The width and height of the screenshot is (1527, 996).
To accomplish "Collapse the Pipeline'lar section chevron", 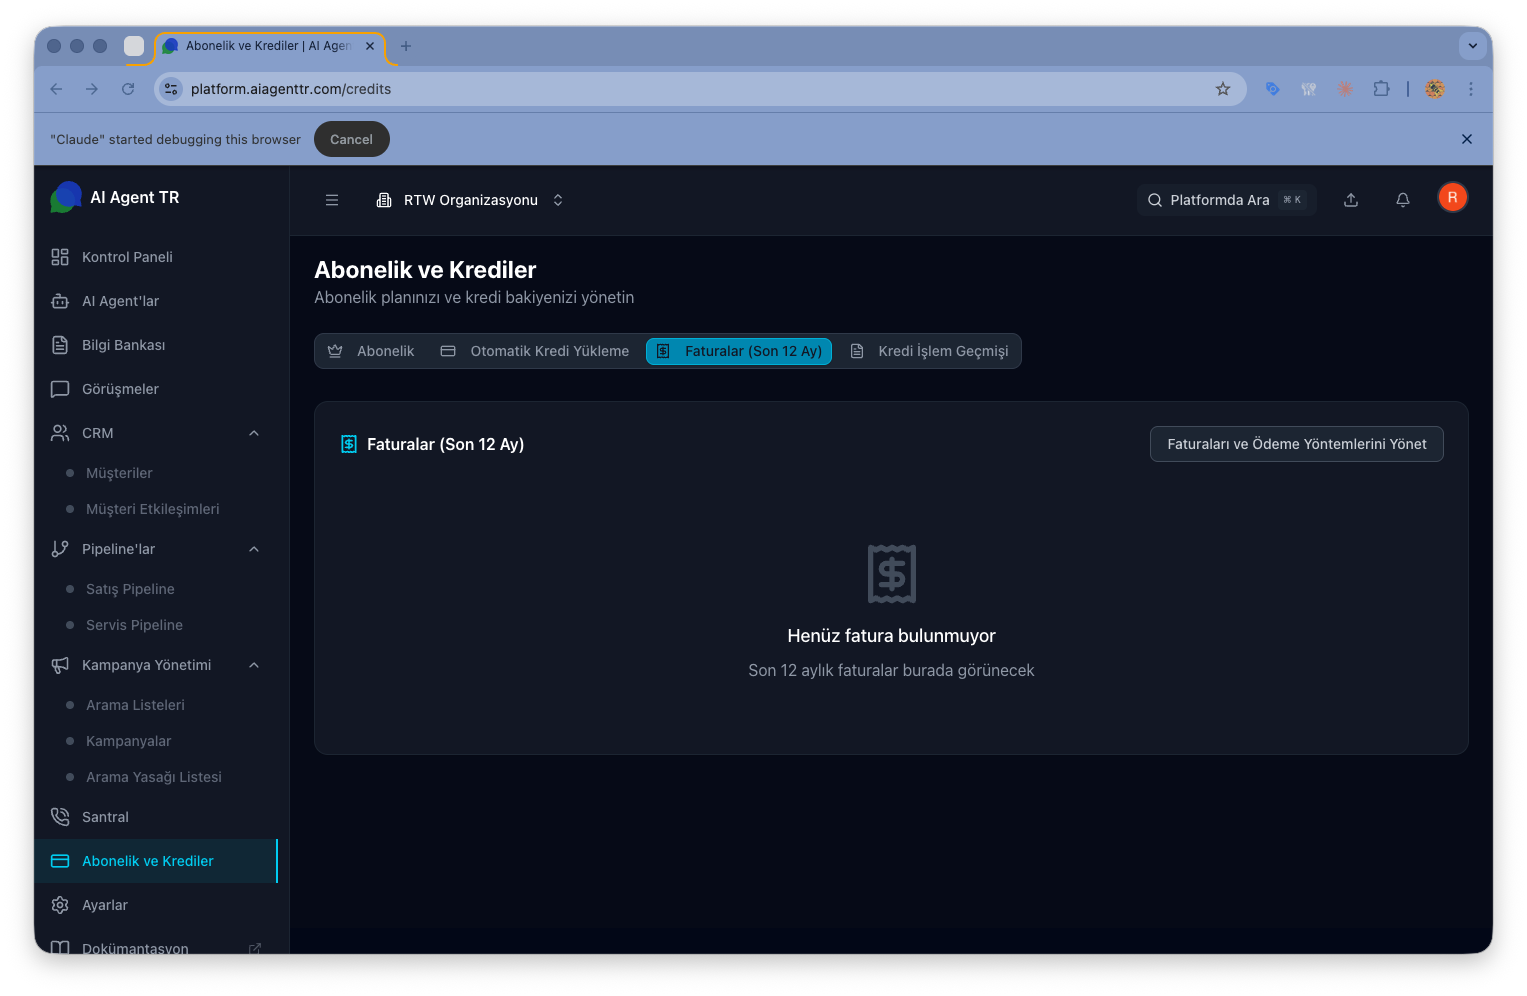I will click(x=254, y=549).
